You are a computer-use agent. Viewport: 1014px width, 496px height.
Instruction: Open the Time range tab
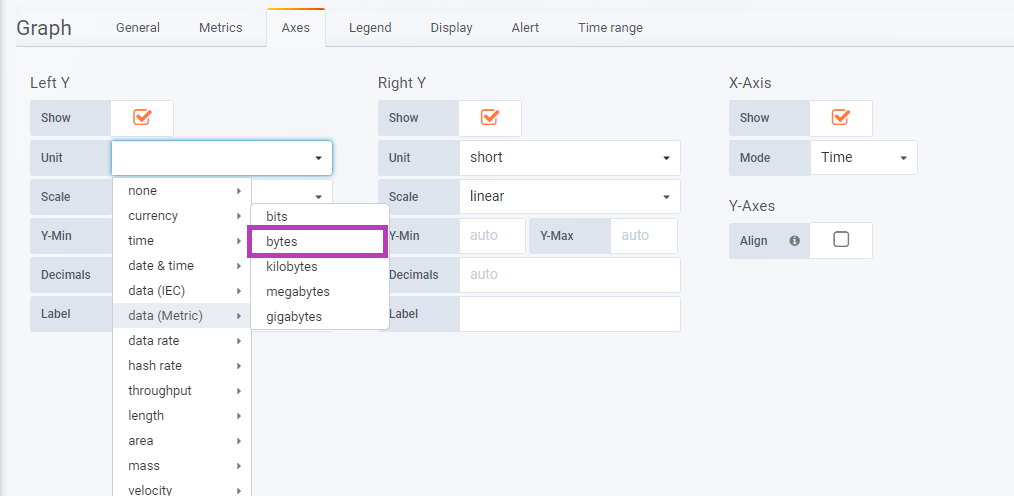tap(610, 28)
